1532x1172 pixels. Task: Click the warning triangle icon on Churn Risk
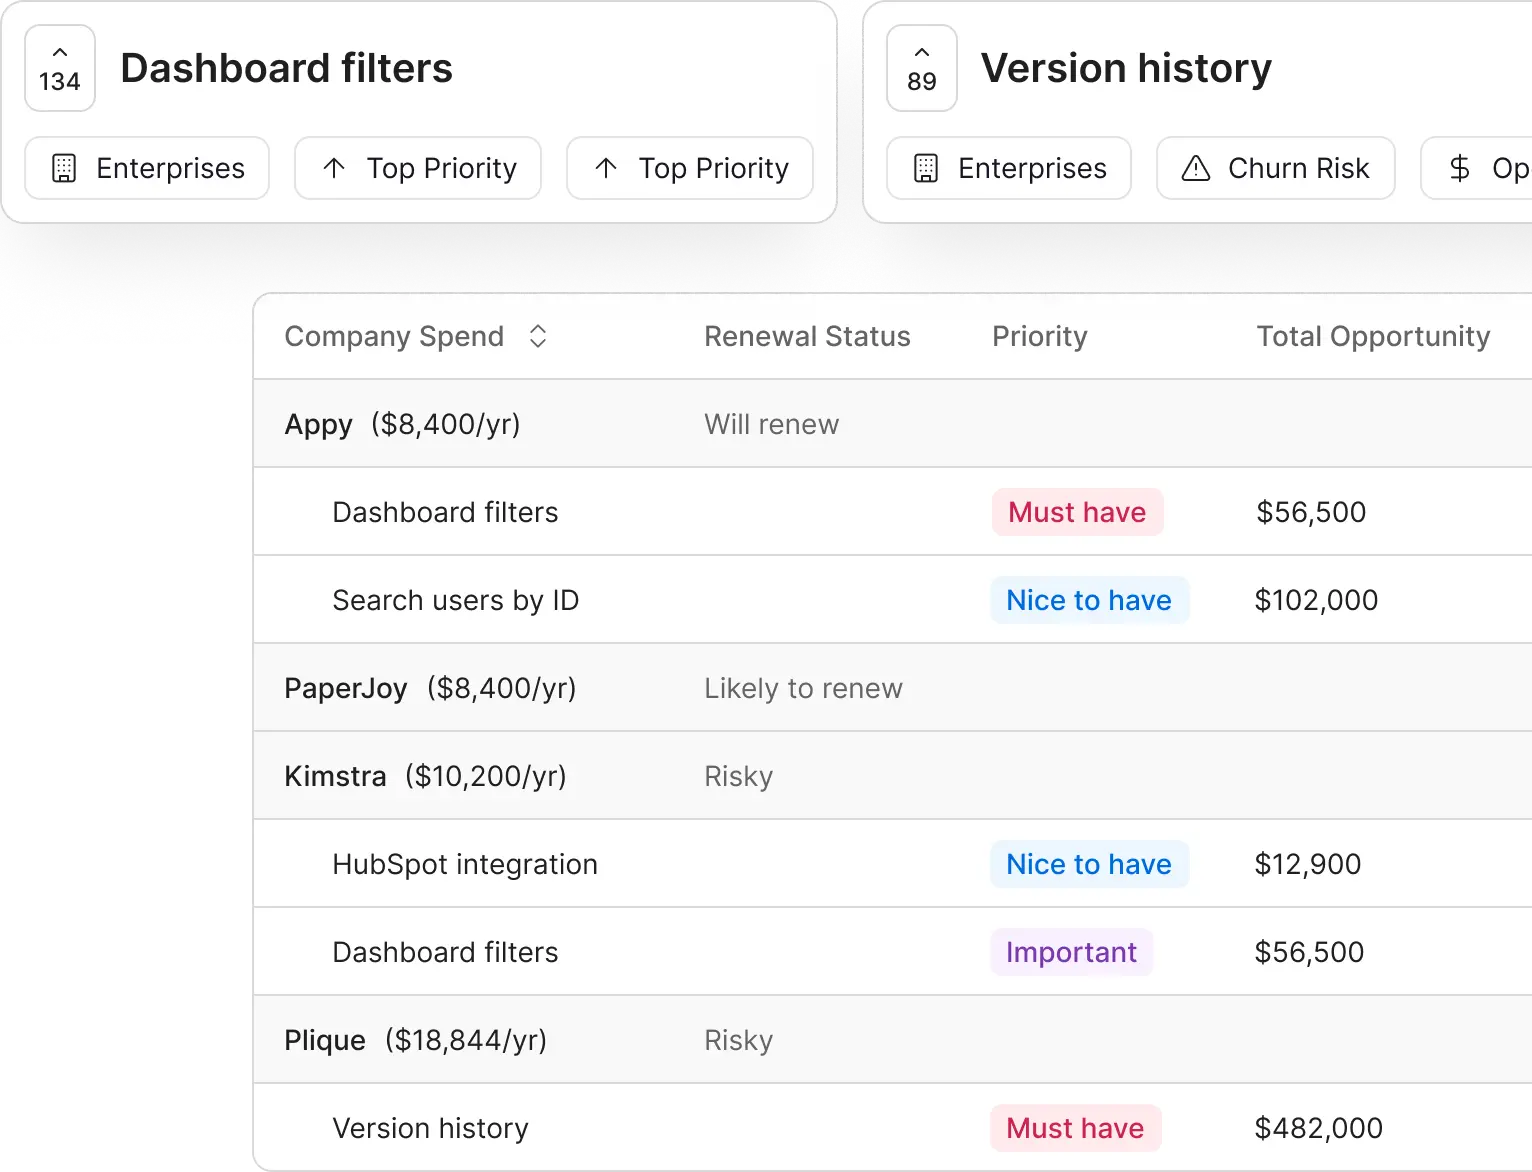[1195, 168]
